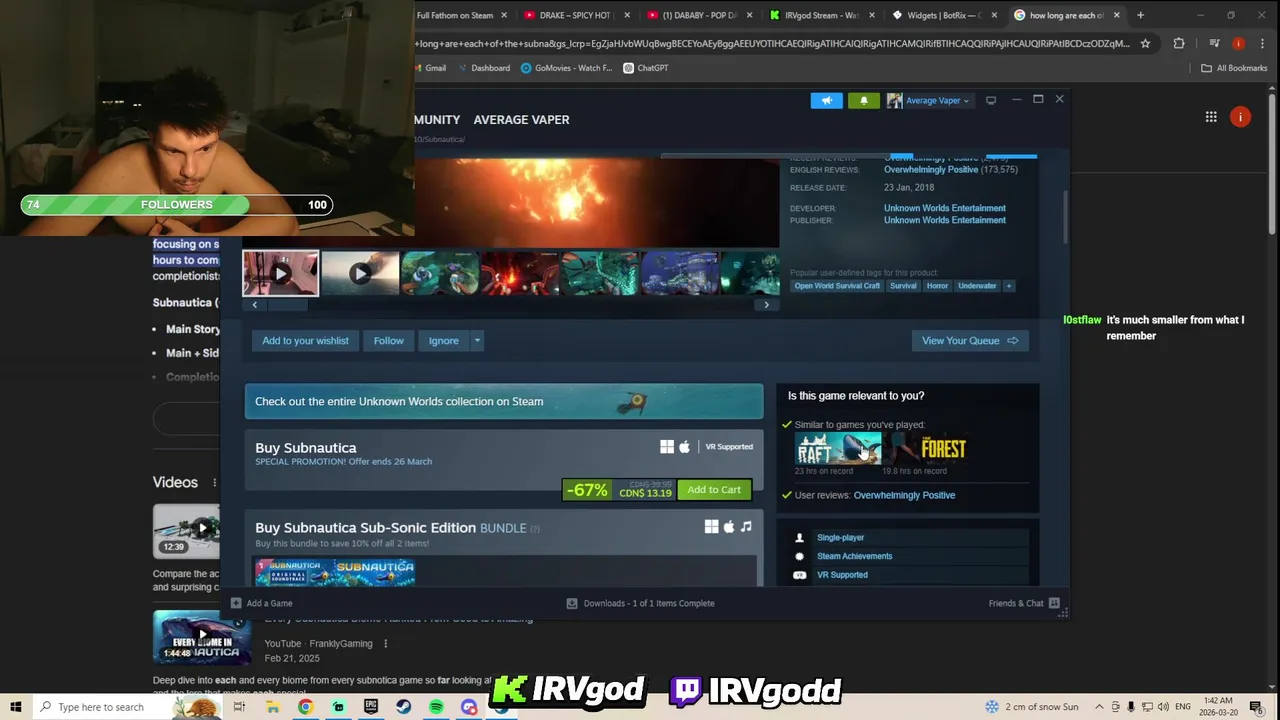Select the red lava screenshot thumbnail

pos(520,273)
